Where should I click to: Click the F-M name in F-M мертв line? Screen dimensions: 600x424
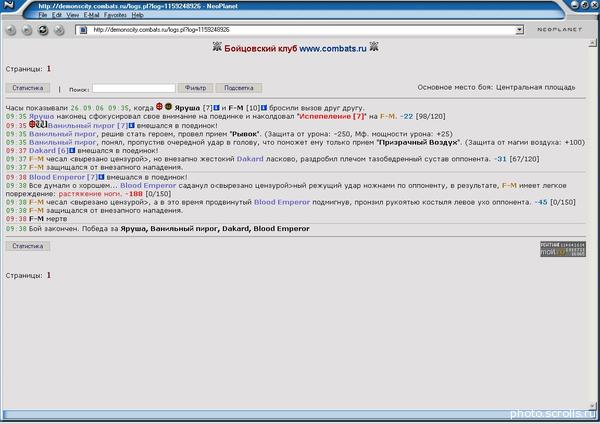pyautogui.click(x=36, y=219)
